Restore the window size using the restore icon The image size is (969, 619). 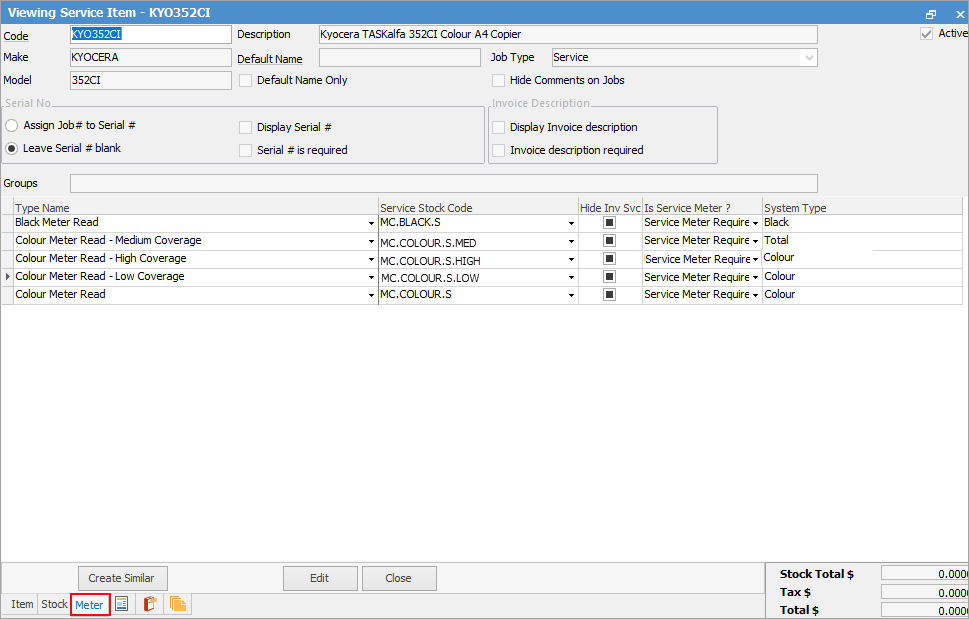tap(931, 14)
